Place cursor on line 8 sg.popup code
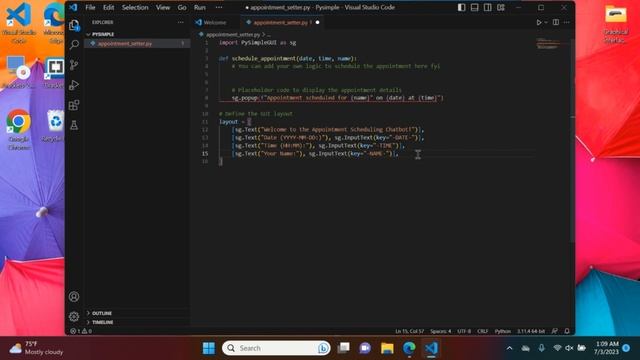Image resolution: width=640 pixels, height=360 pixels. 337,98
